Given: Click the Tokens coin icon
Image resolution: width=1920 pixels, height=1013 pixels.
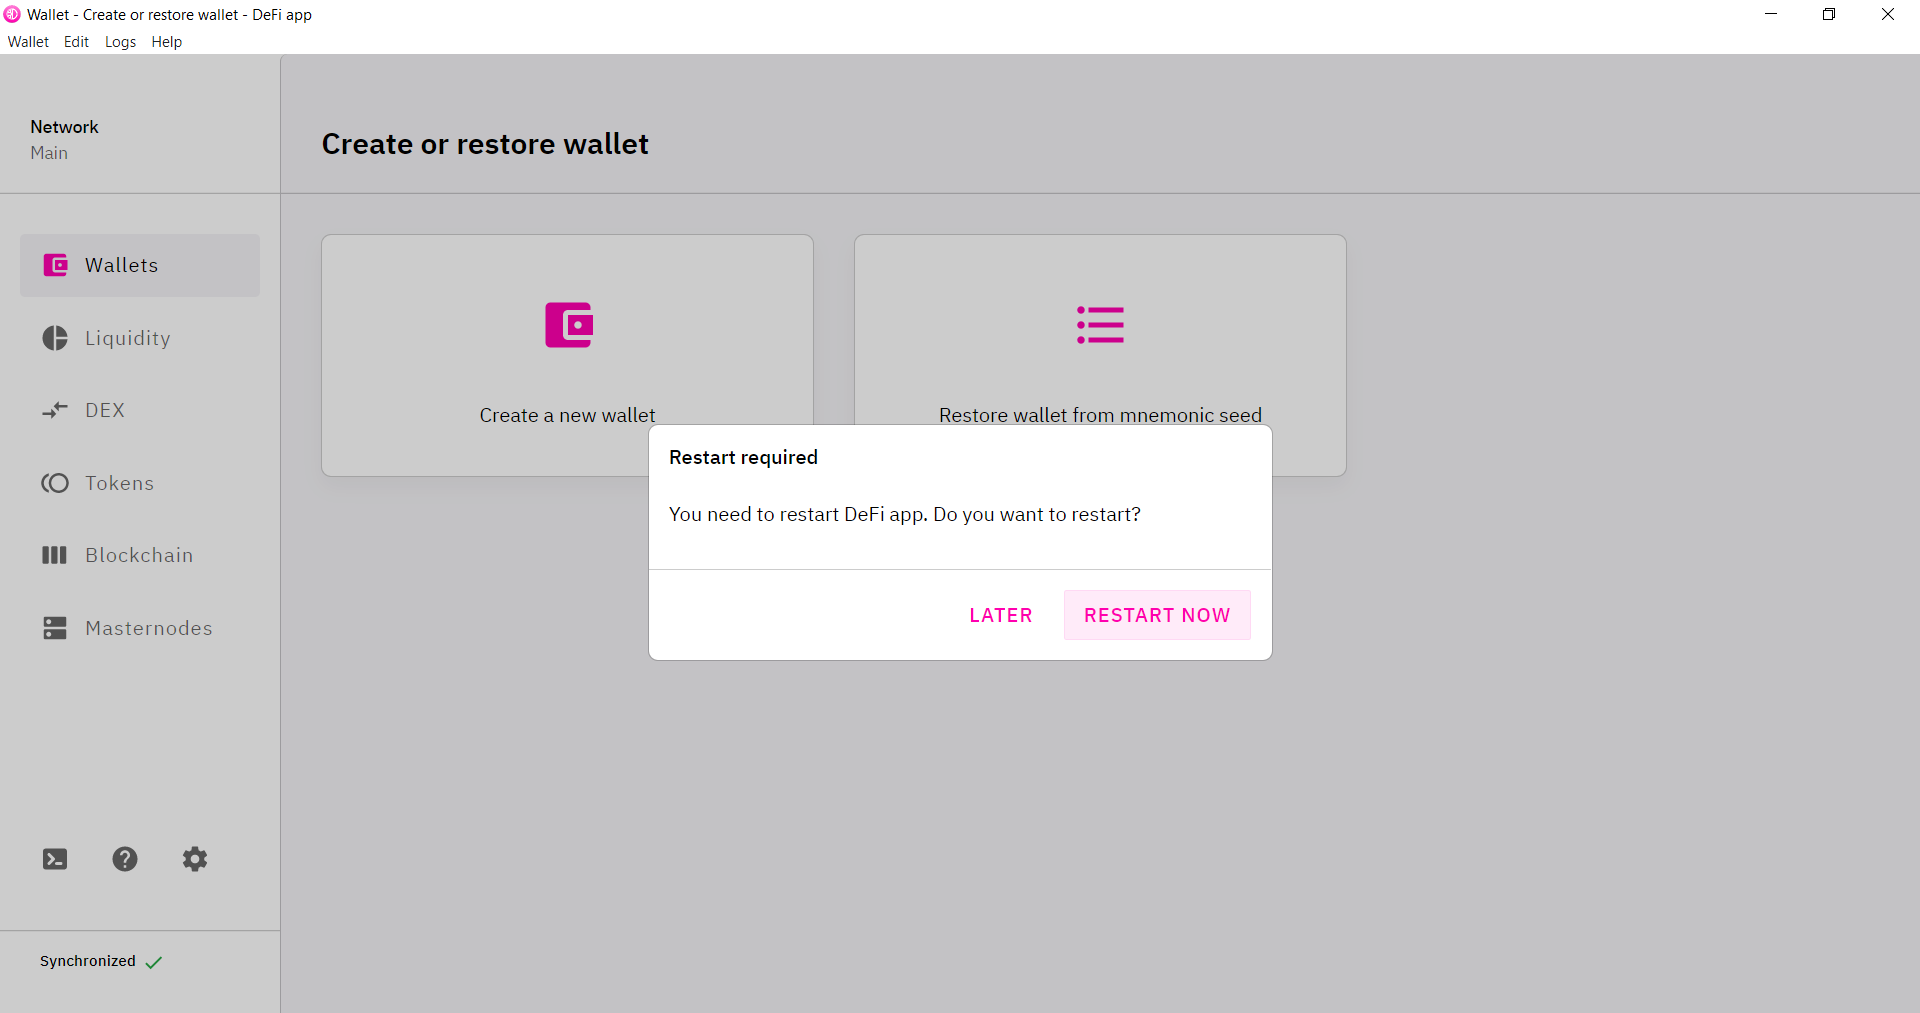Looking at the screenshot, I should point(55,483).
